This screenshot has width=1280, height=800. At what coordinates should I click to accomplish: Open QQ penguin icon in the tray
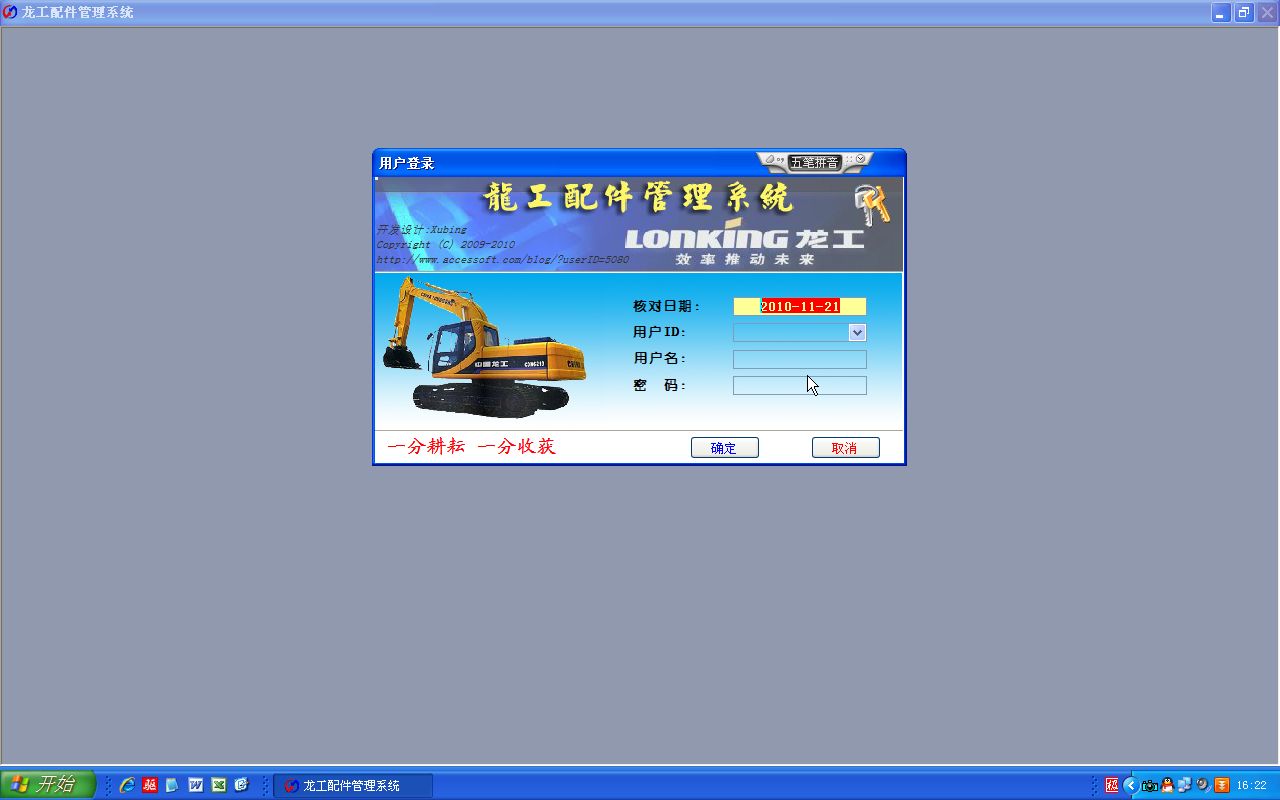click(x=1167, y=785)
